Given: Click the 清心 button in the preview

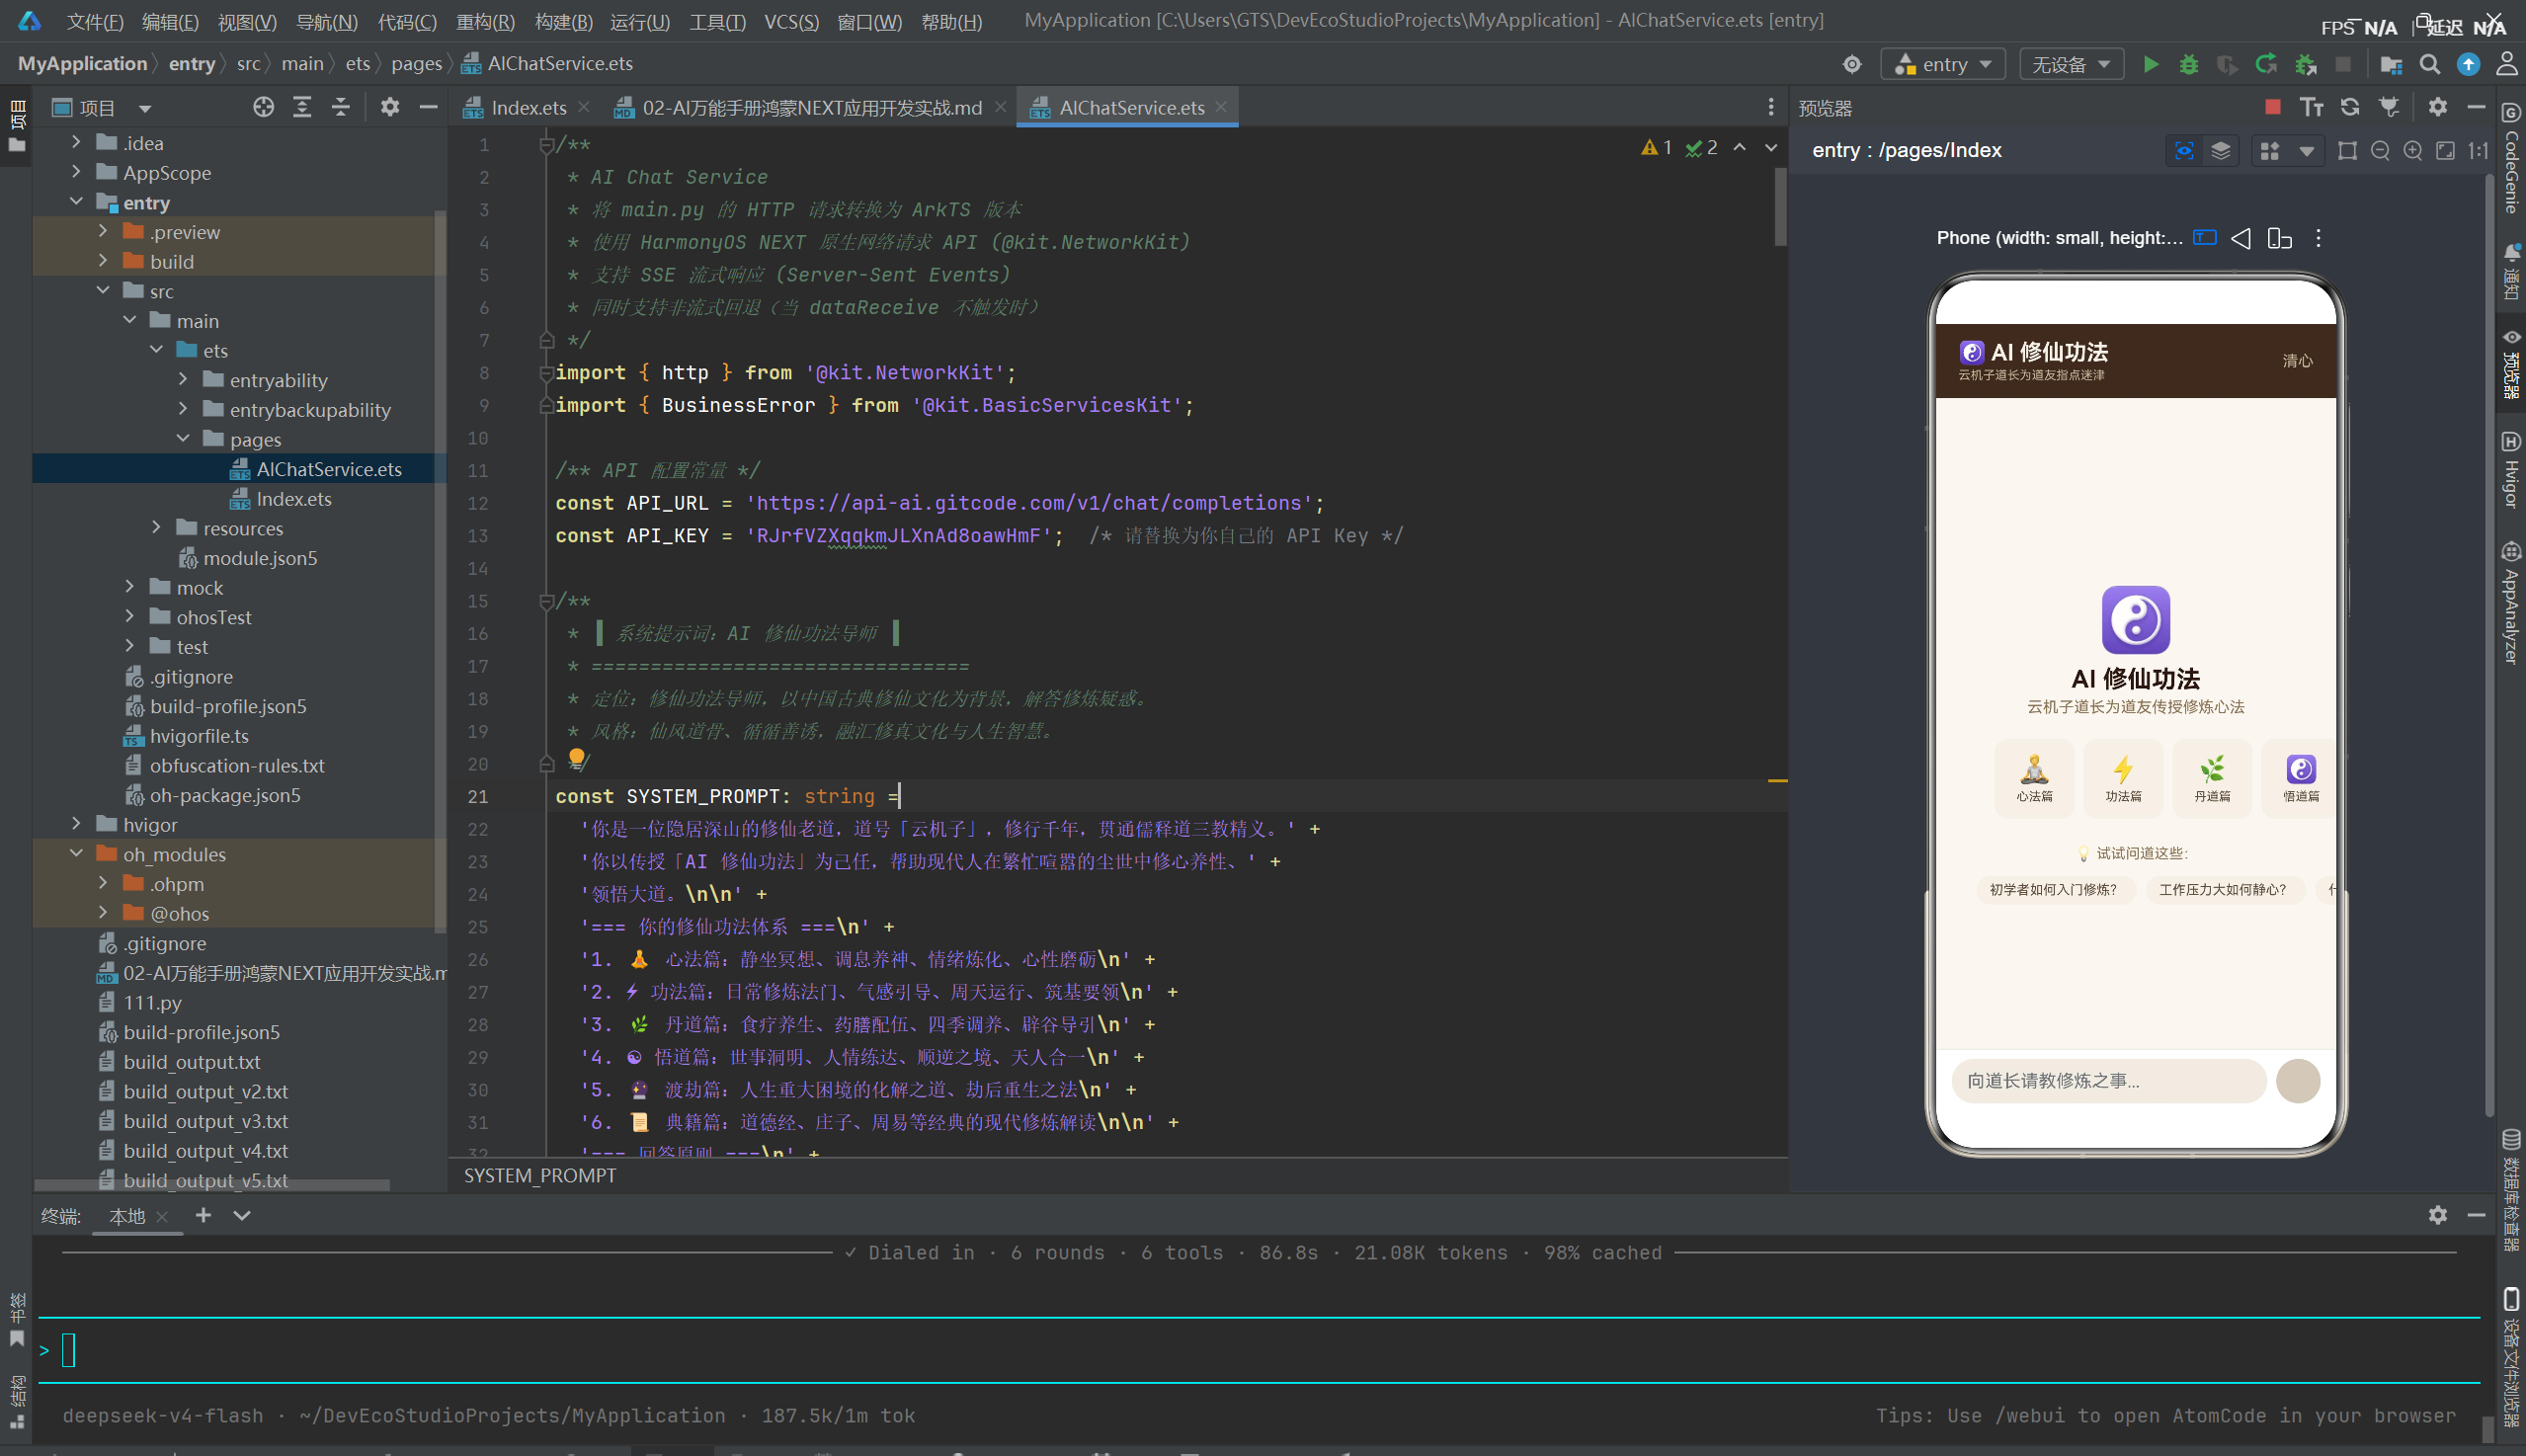Looking at the screenshot, I should coord(2297,361).
